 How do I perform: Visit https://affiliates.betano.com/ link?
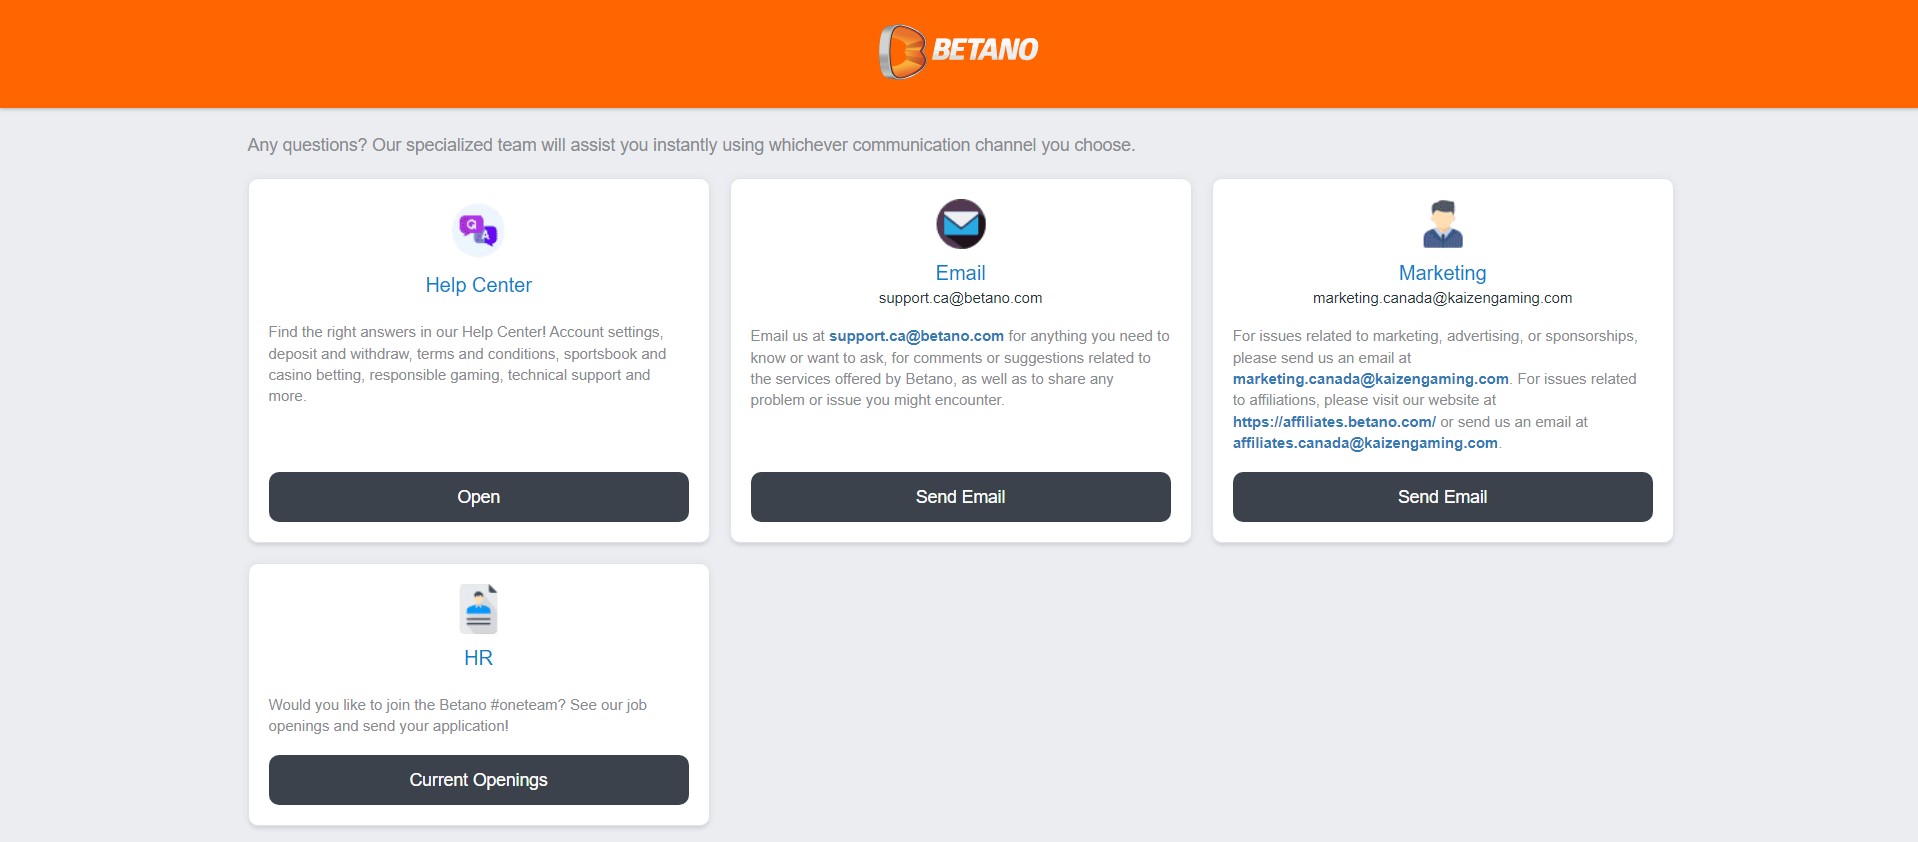1334,422
